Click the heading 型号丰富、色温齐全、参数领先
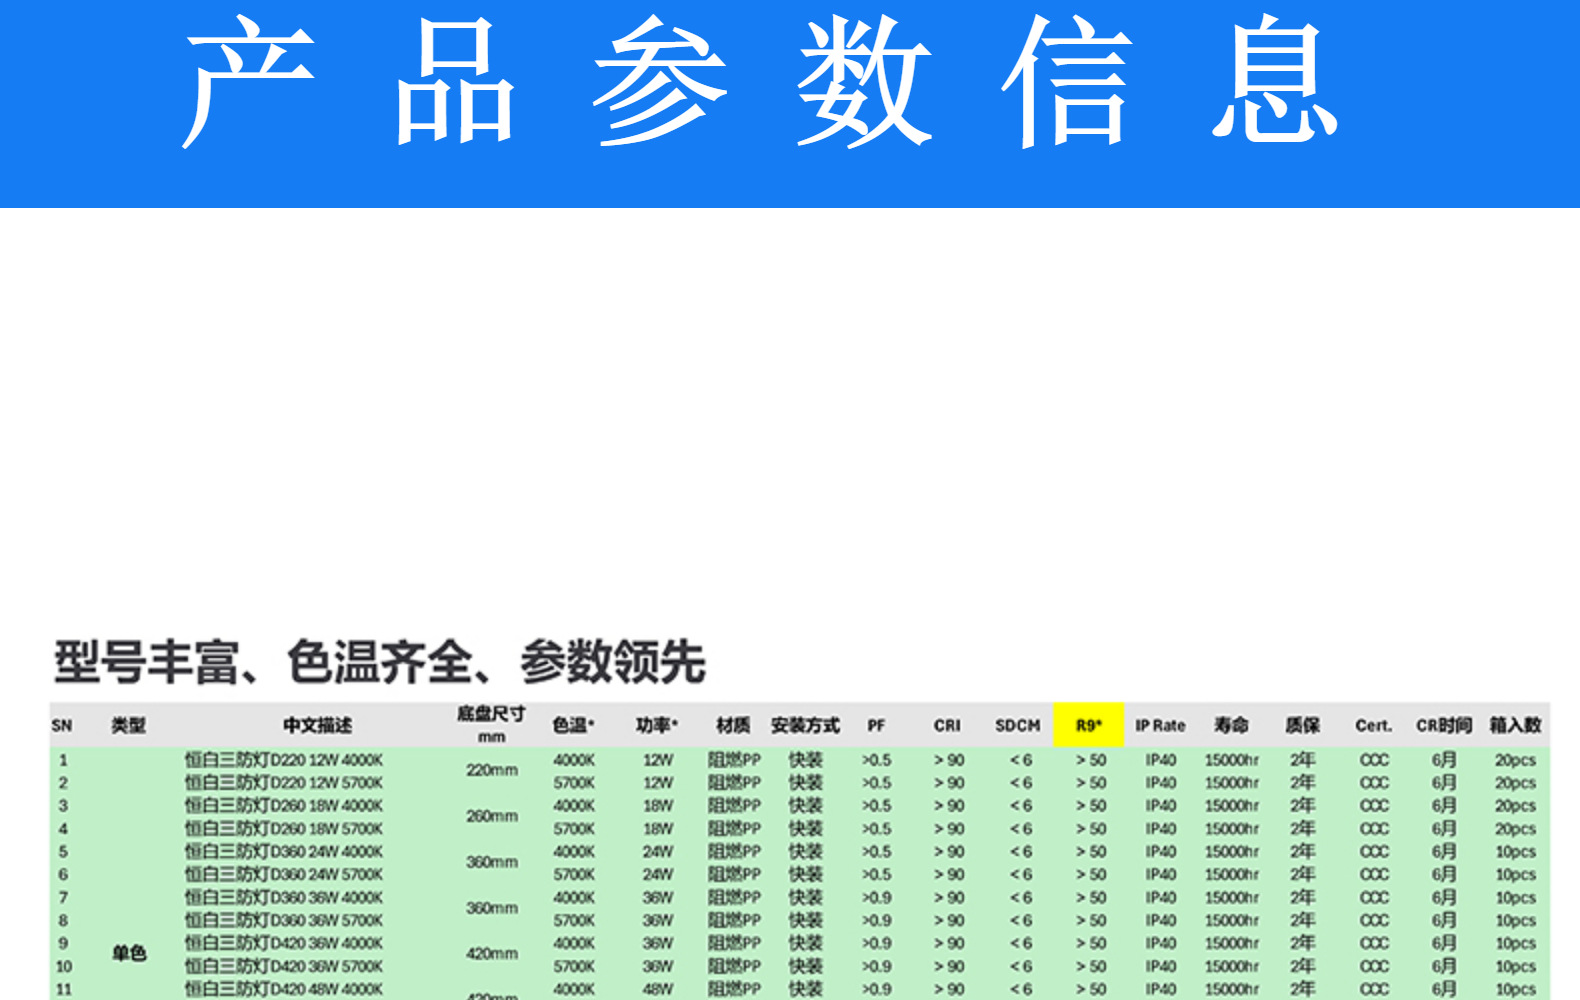 pyautogui.click(x=380, y=662)
